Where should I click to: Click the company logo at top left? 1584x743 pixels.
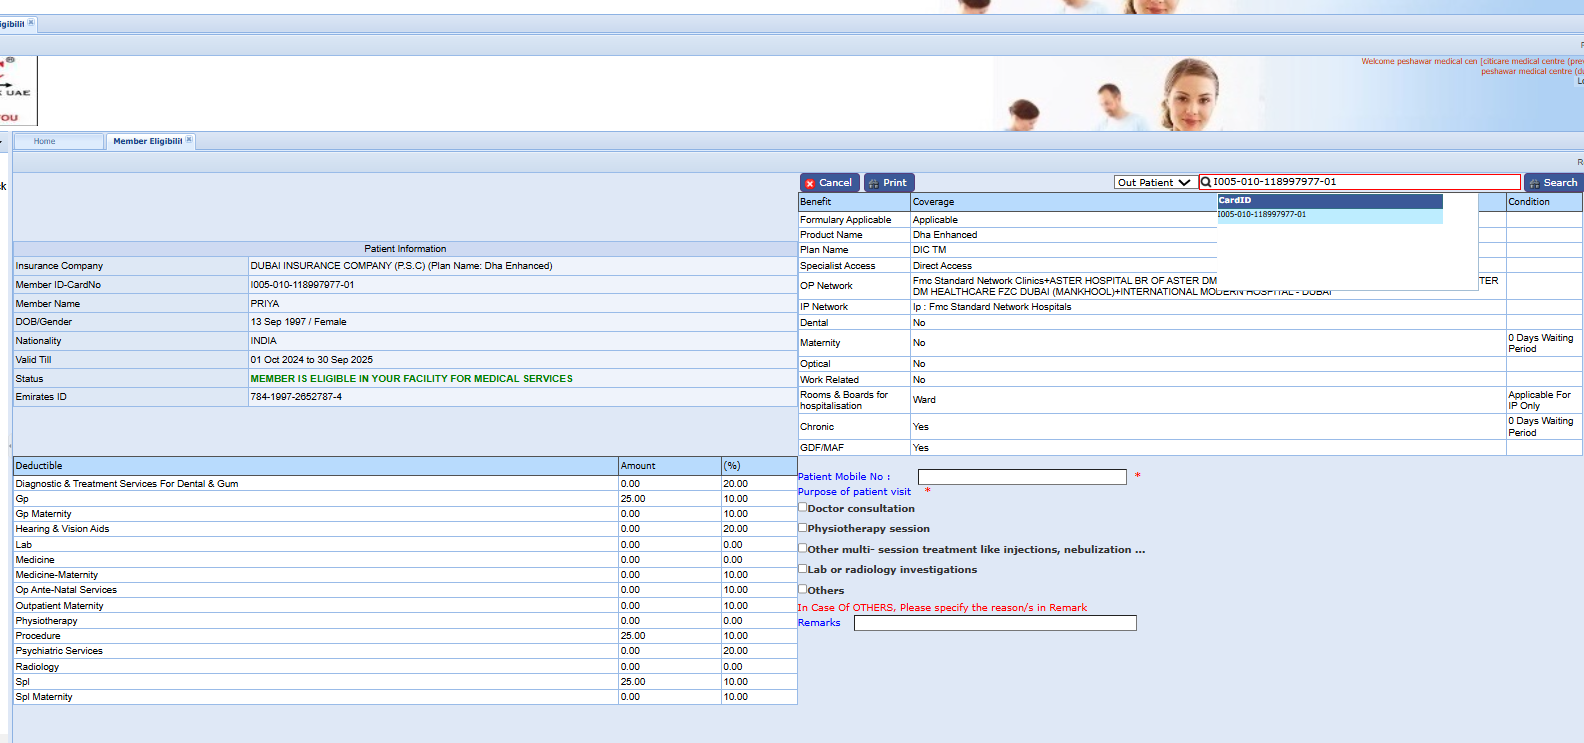point(17,92)
